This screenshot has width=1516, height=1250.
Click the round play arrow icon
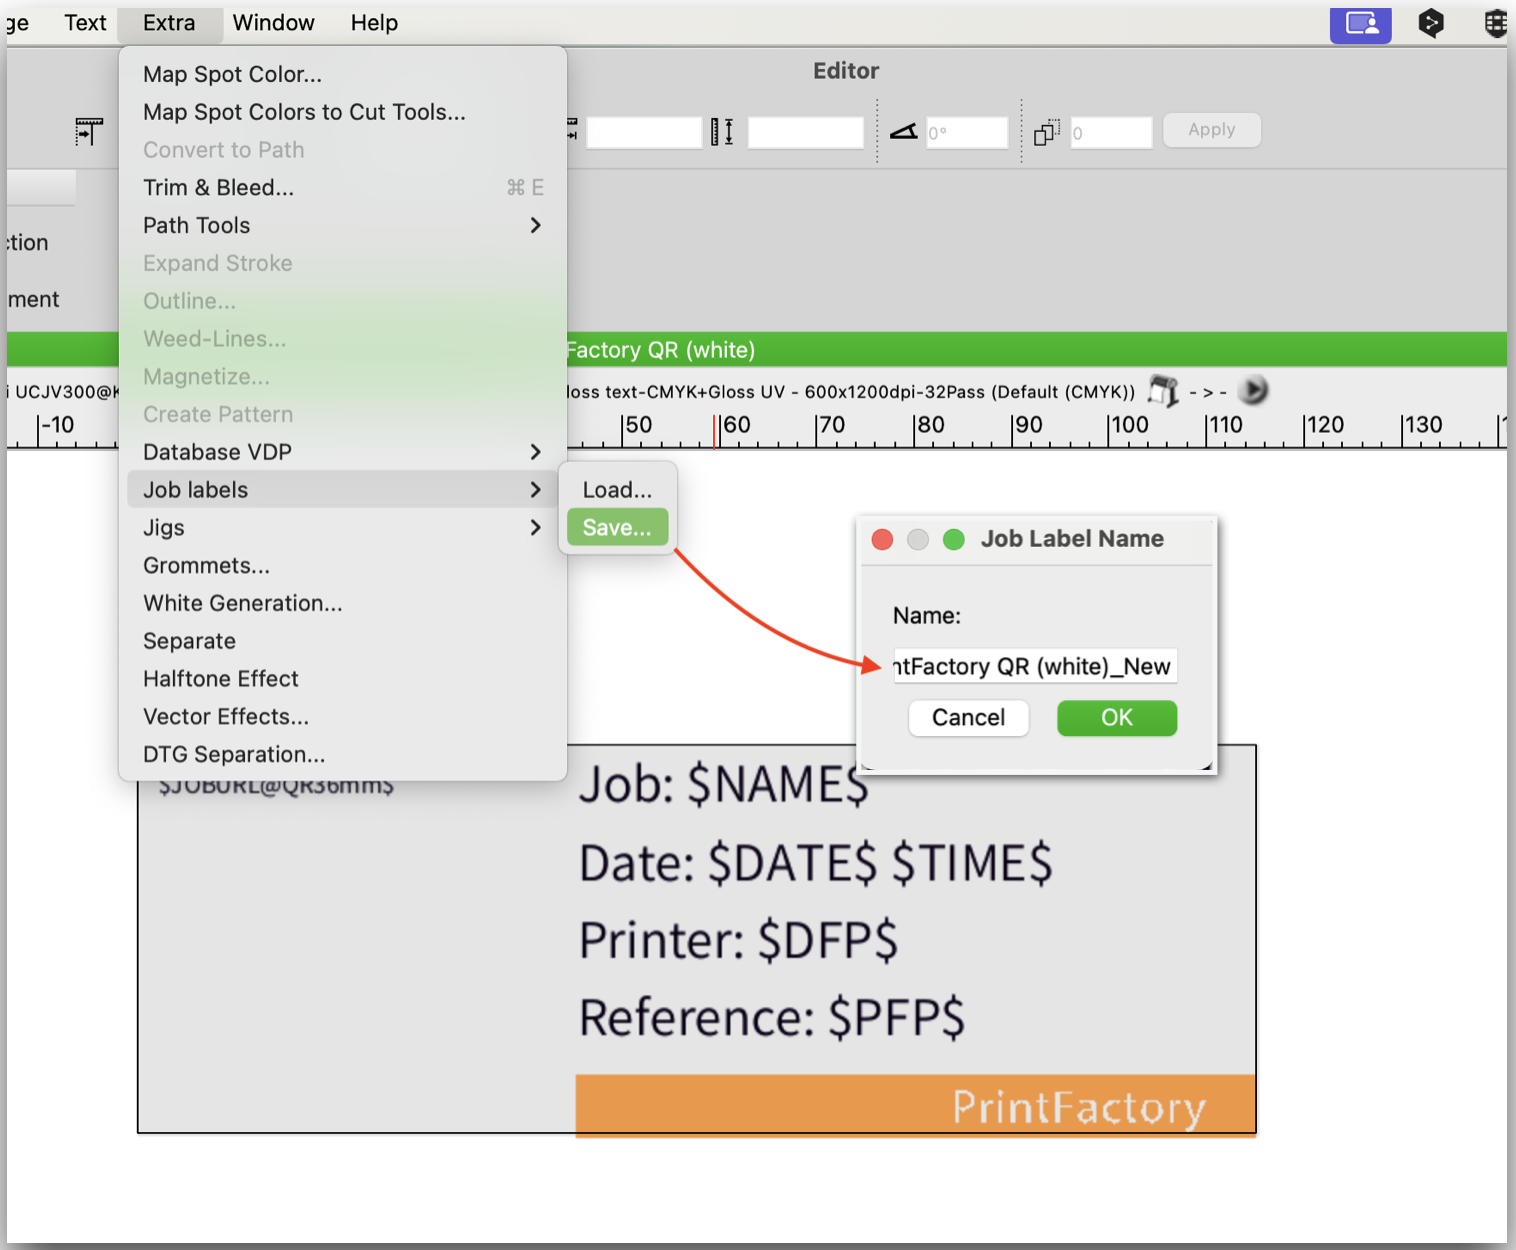(x=1253, y=390)
